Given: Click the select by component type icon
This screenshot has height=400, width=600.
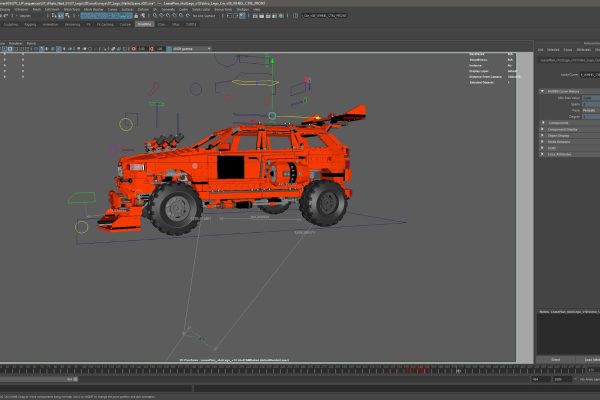Looking at the screenshot, I should click(x=67, y=16).
